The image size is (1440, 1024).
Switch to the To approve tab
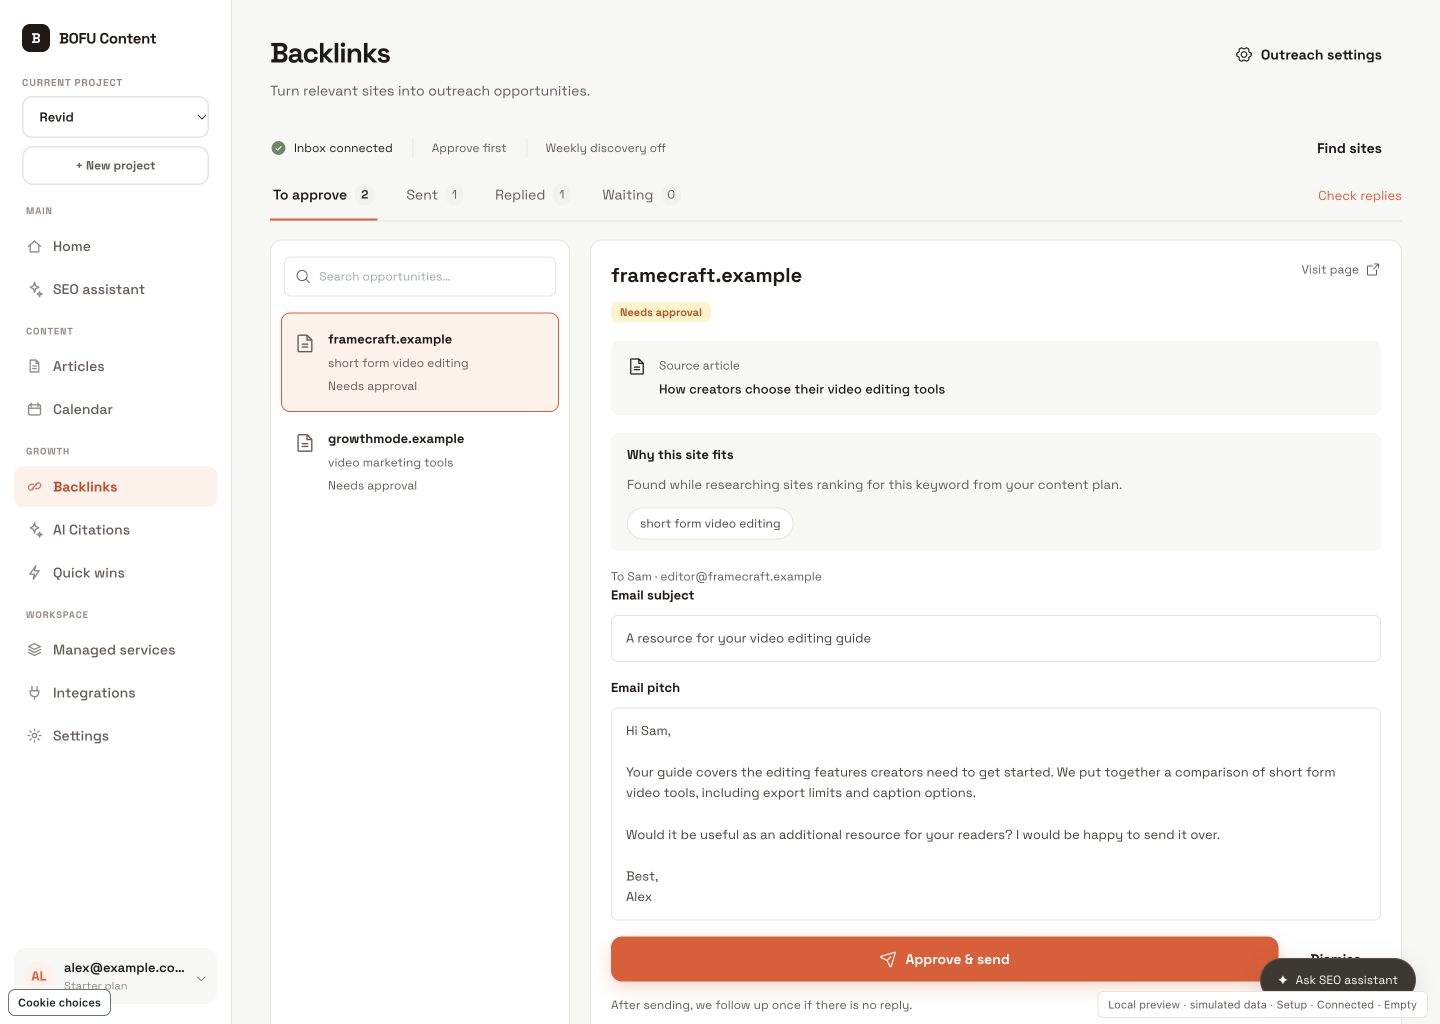click(x=323, y=195)
